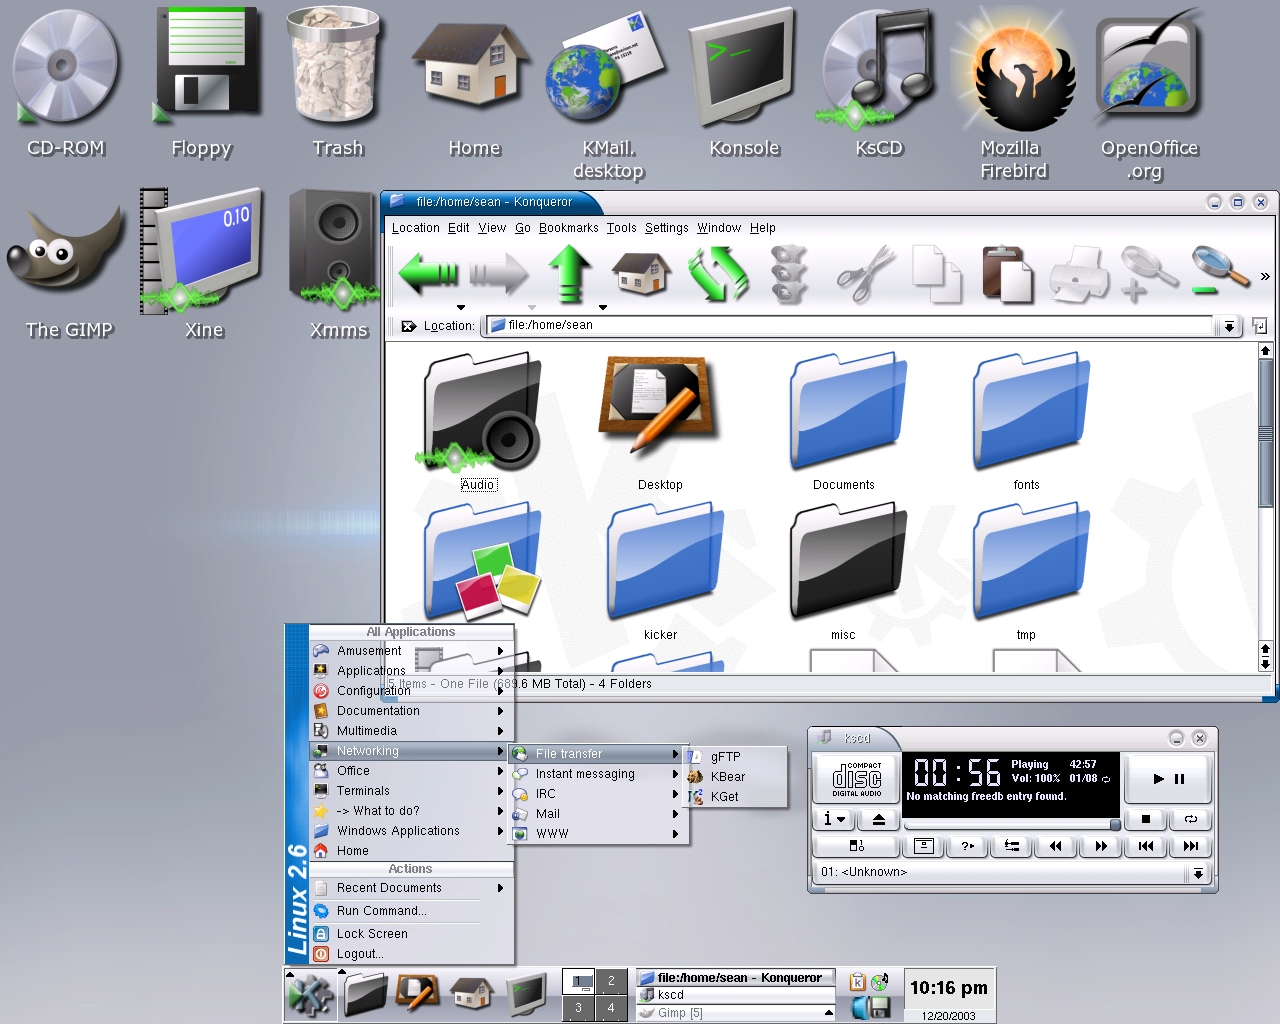Image resolution: width=1280 pixels, height=1024 pixels.
Task: Click Run Command... in the K menu
Action: 411,911
